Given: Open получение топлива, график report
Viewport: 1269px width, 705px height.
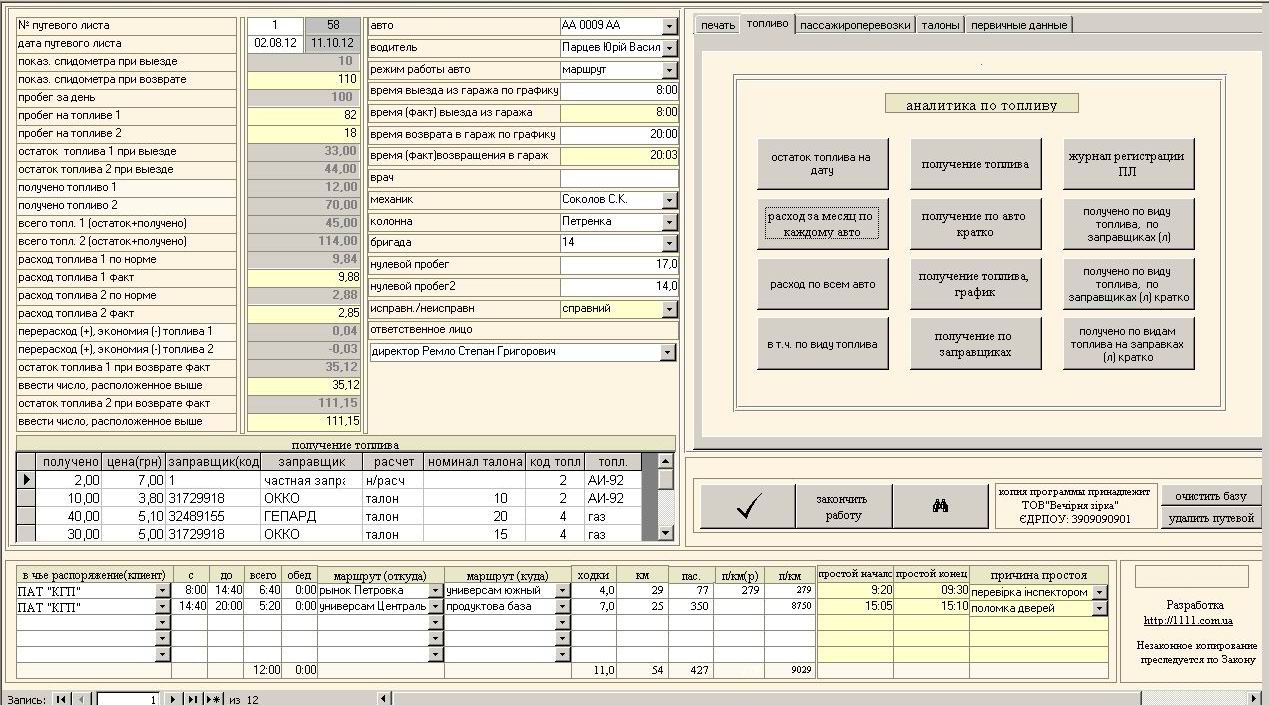Looking at the screenshot, I should (x=975, y=284).
